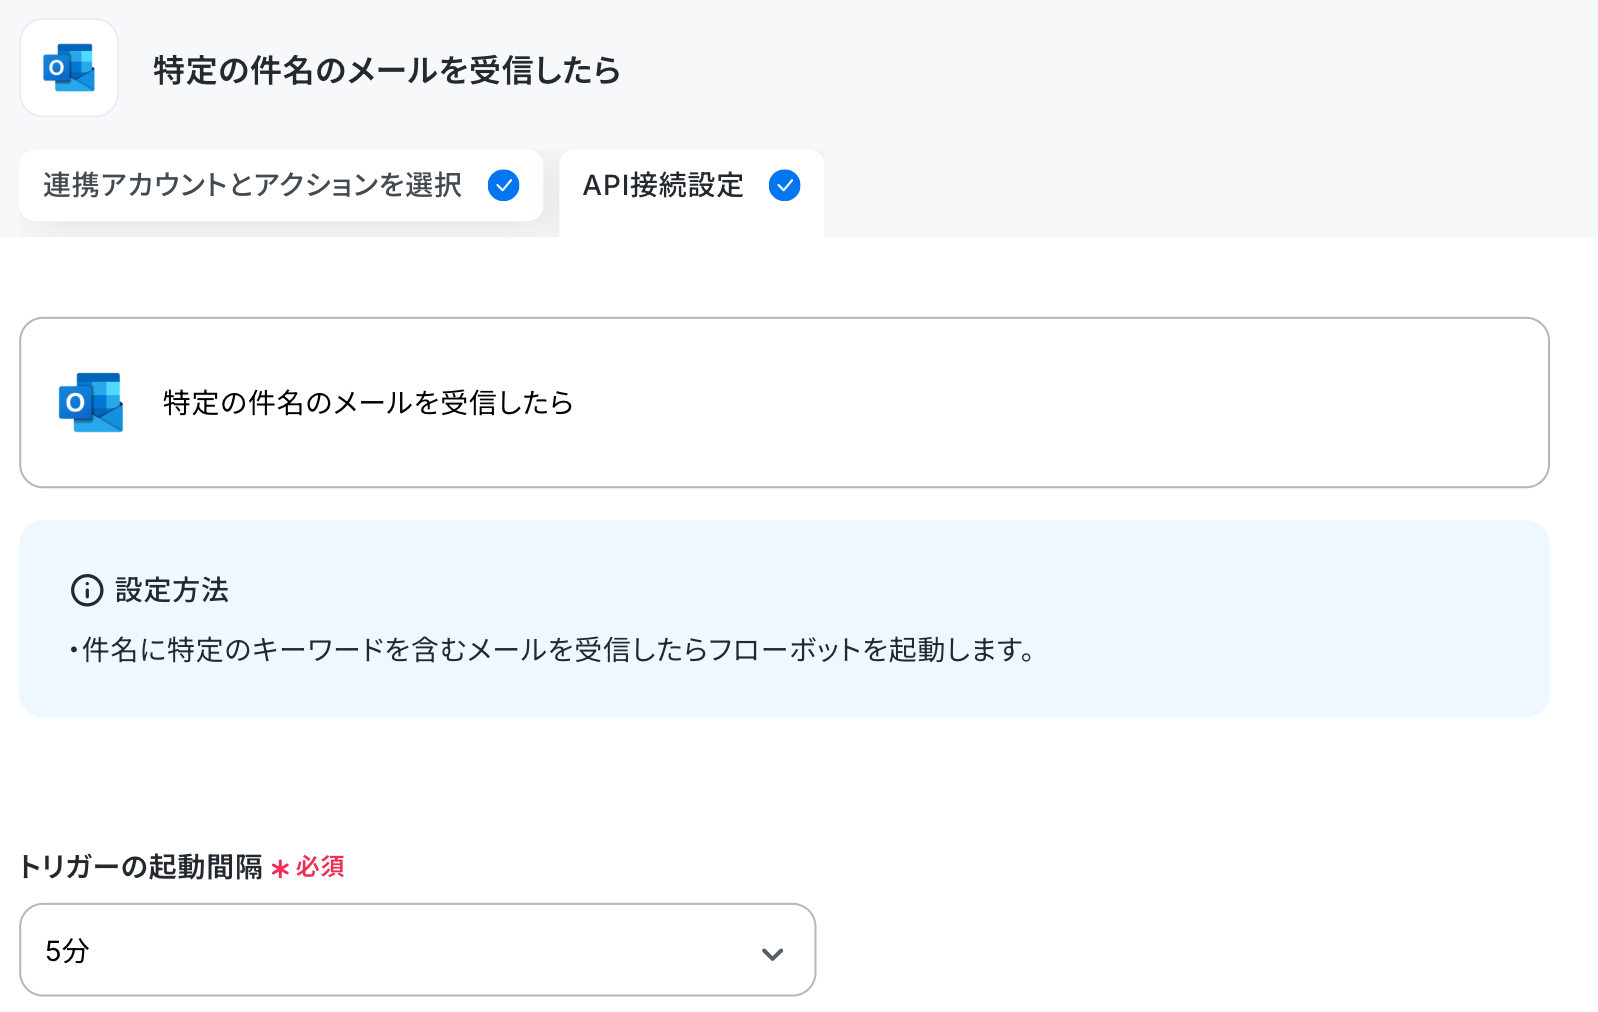Click the page title 特定の件名のメールを受信したら
Image resolution: width=1598 pixels, height=1012 pixels.
tap(386, 70)
